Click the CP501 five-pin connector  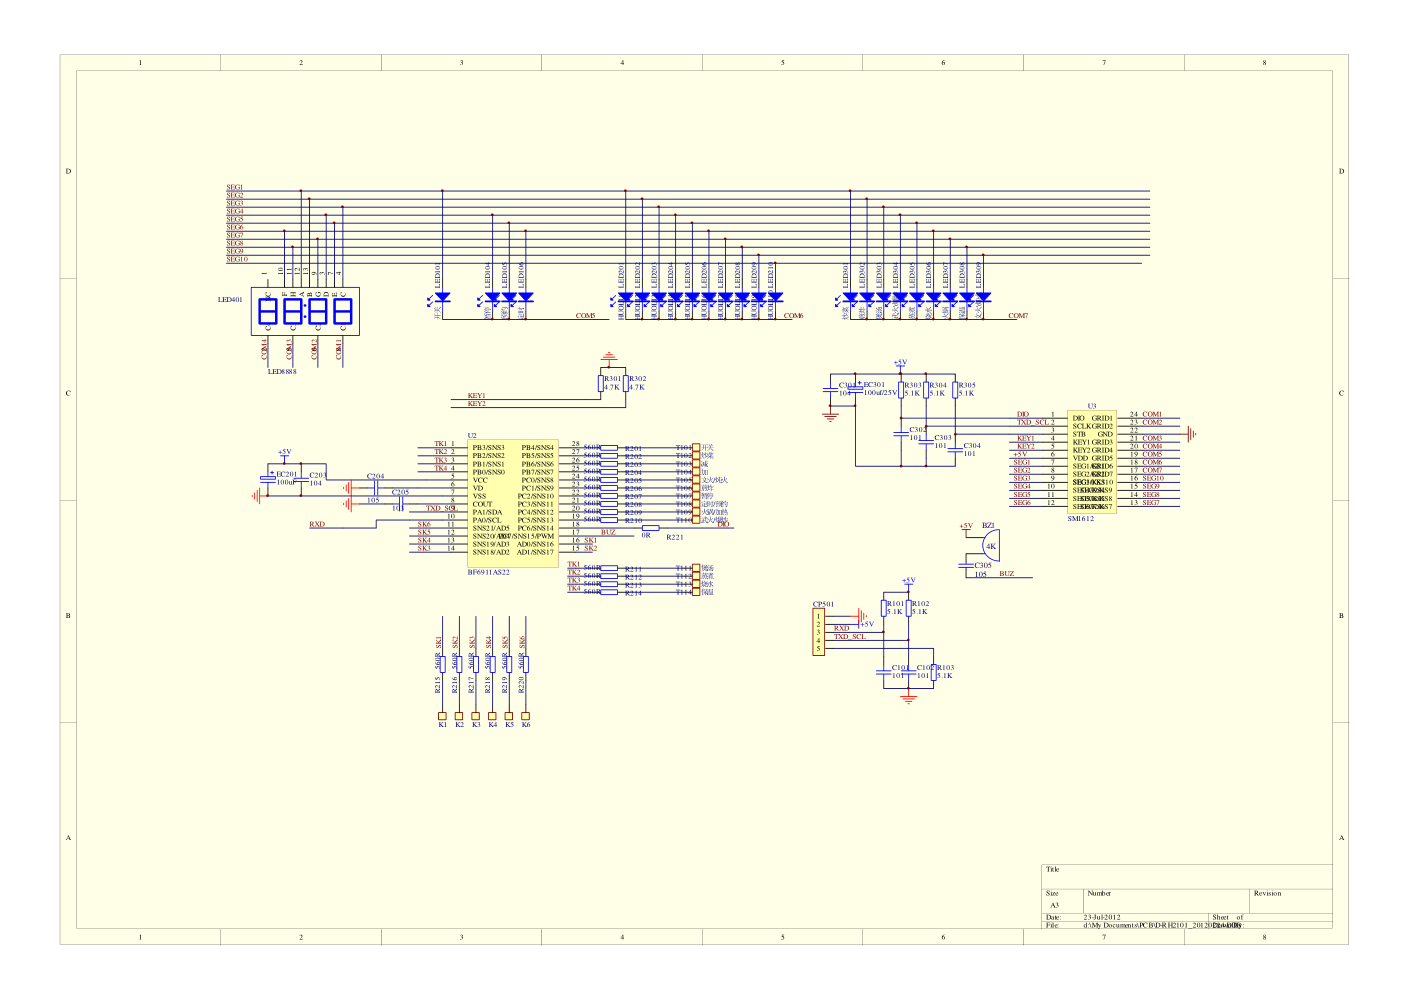818,632
